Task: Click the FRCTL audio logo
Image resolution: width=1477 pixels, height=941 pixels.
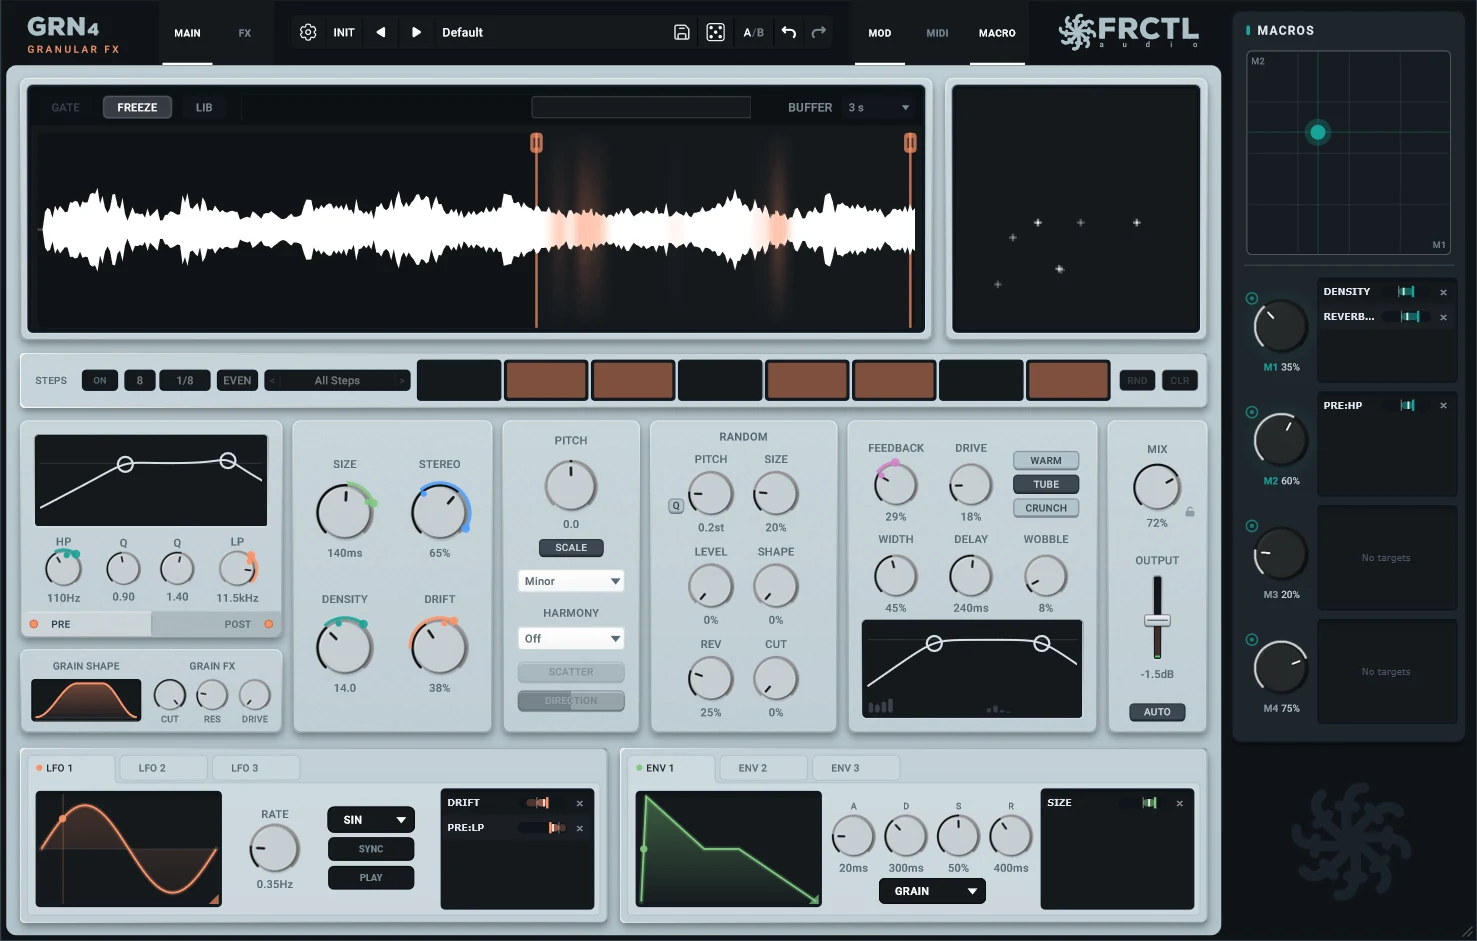Action: pyautogui.click(x=1129, y=31)
